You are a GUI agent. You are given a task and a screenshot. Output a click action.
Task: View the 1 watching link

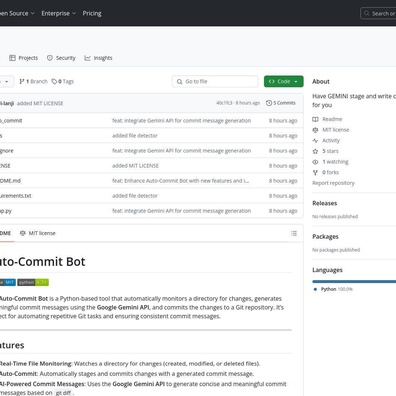(x=335, y=162)
